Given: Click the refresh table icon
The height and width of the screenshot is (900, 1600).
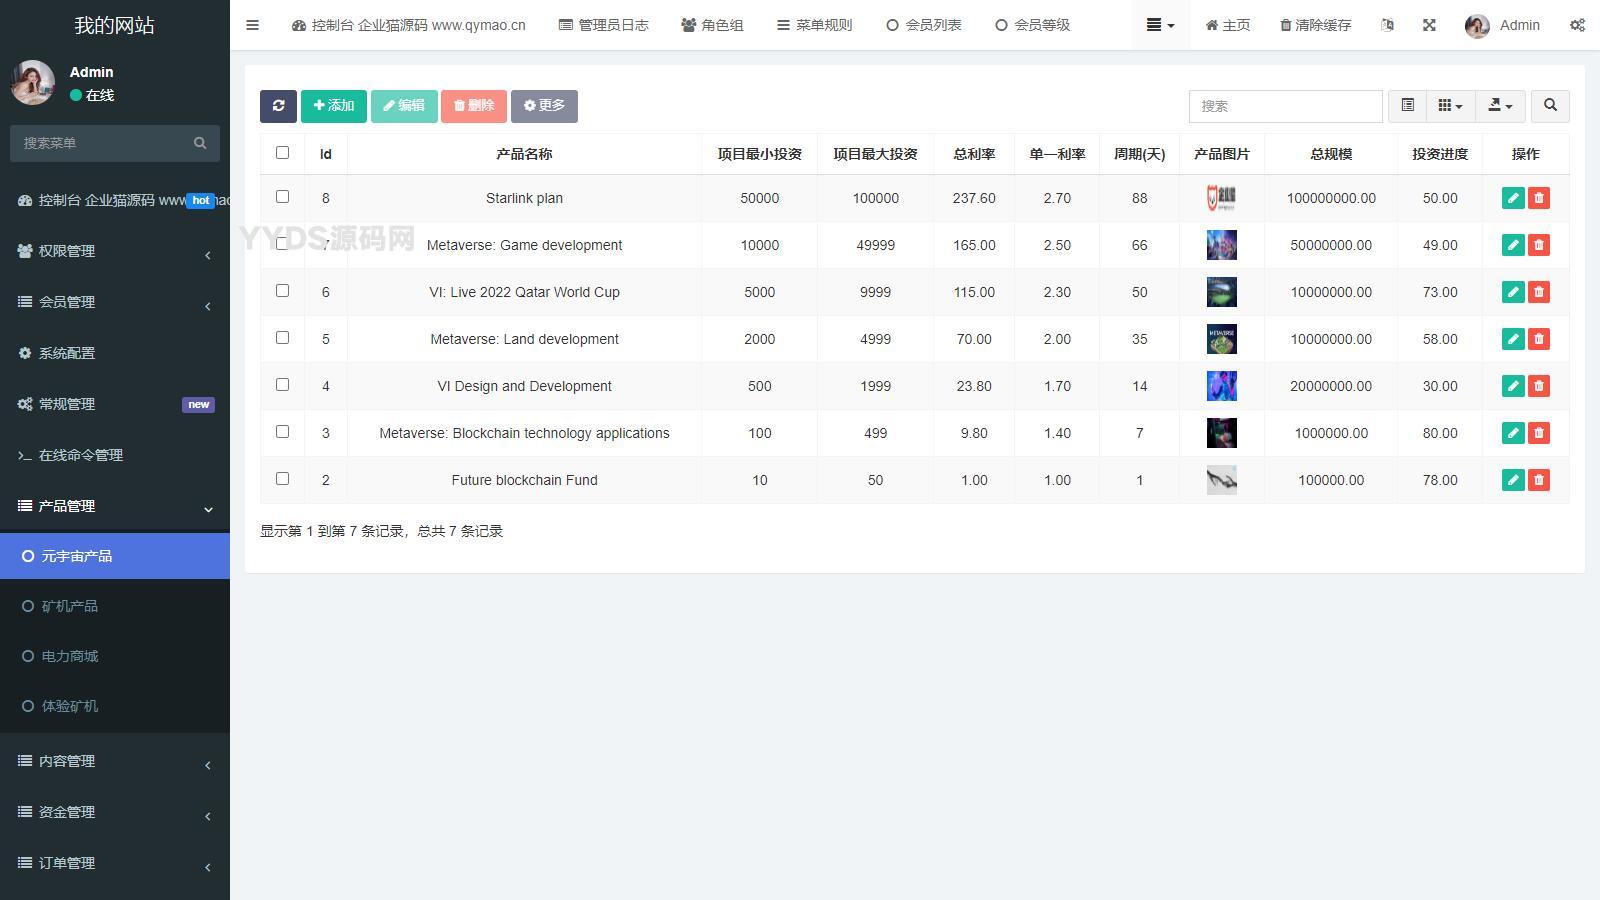Looking at the screenshot, I should coord(278,106).
